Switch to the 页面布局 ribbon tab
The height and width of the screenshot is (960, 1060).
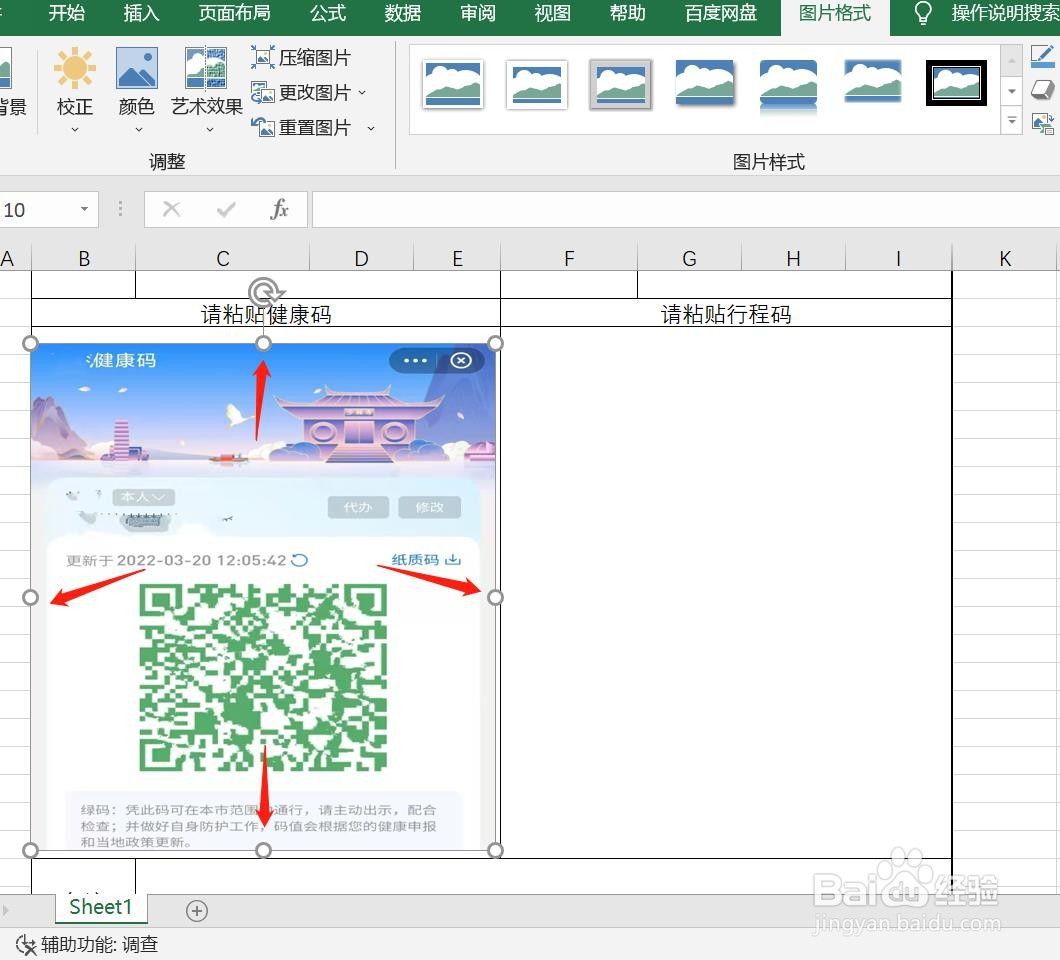[x=235, y=13]
